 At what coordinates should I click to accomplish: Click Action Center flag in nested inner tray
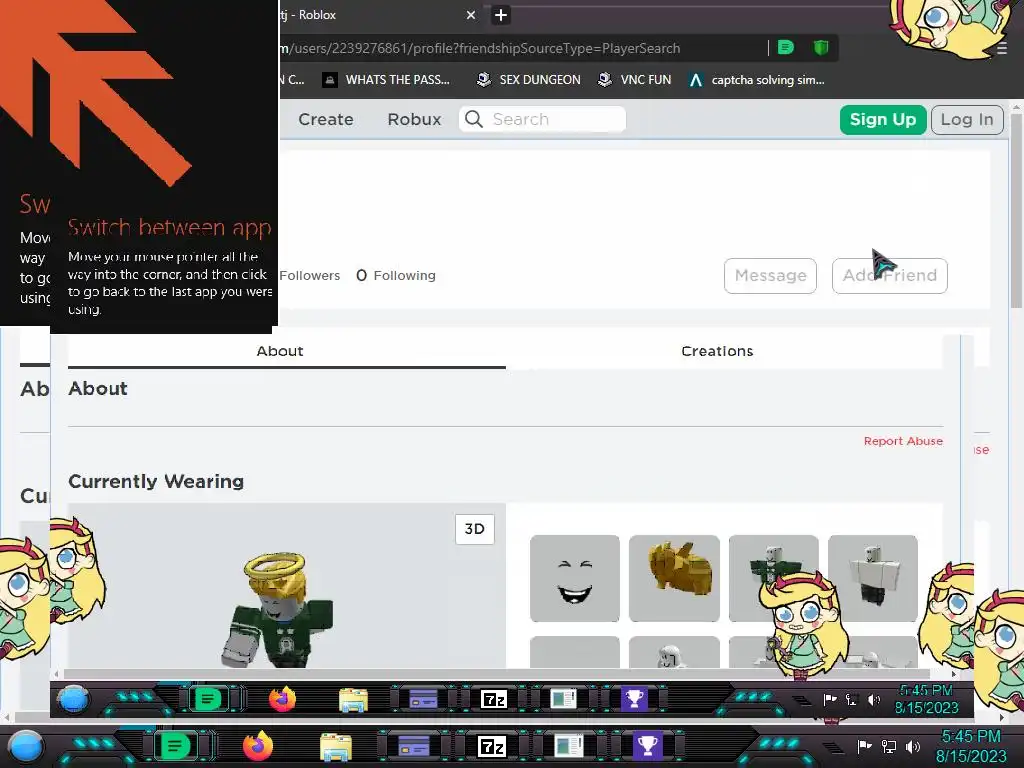pos(830,700)
